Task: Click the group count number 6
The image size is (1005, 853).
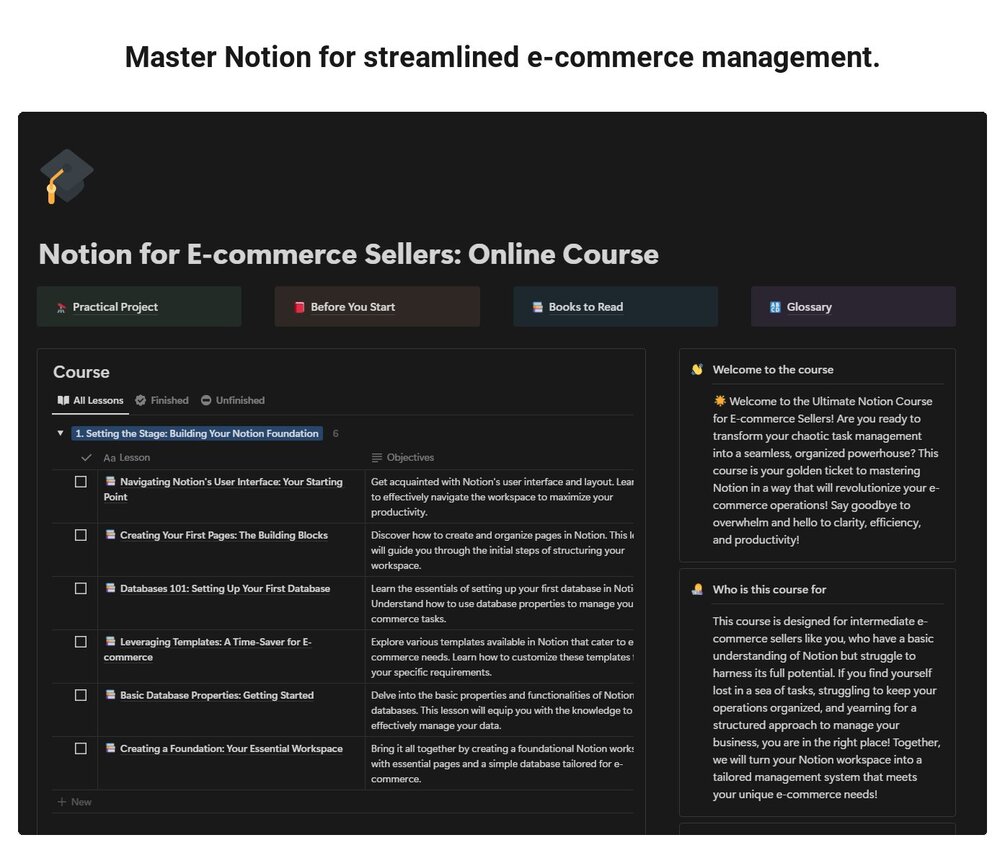Action: point(335,434)
